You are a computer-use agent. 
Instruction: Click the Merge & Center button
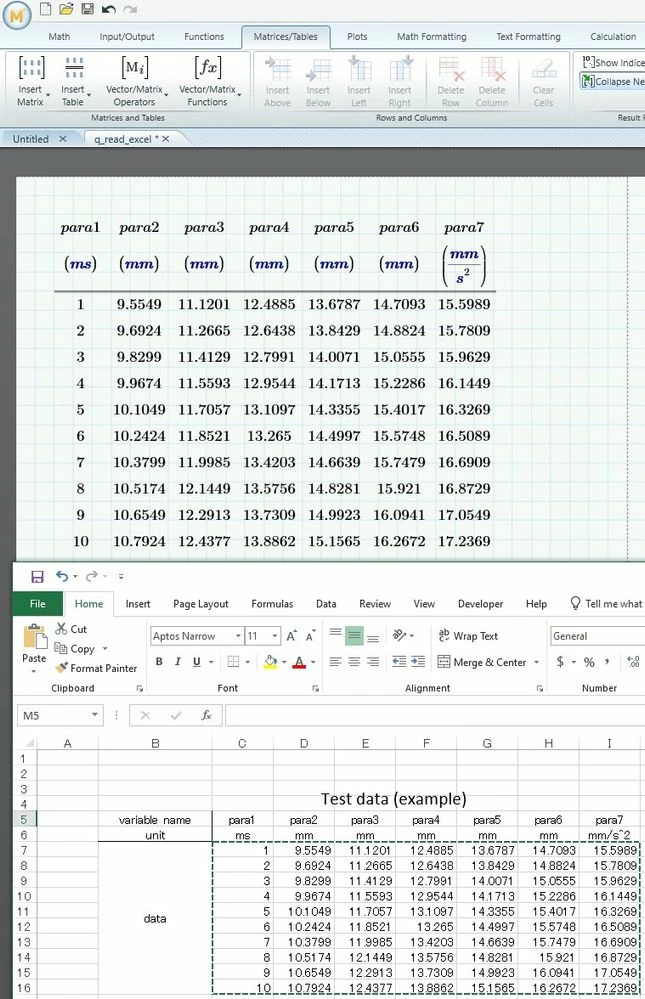(x=482, y=663)
